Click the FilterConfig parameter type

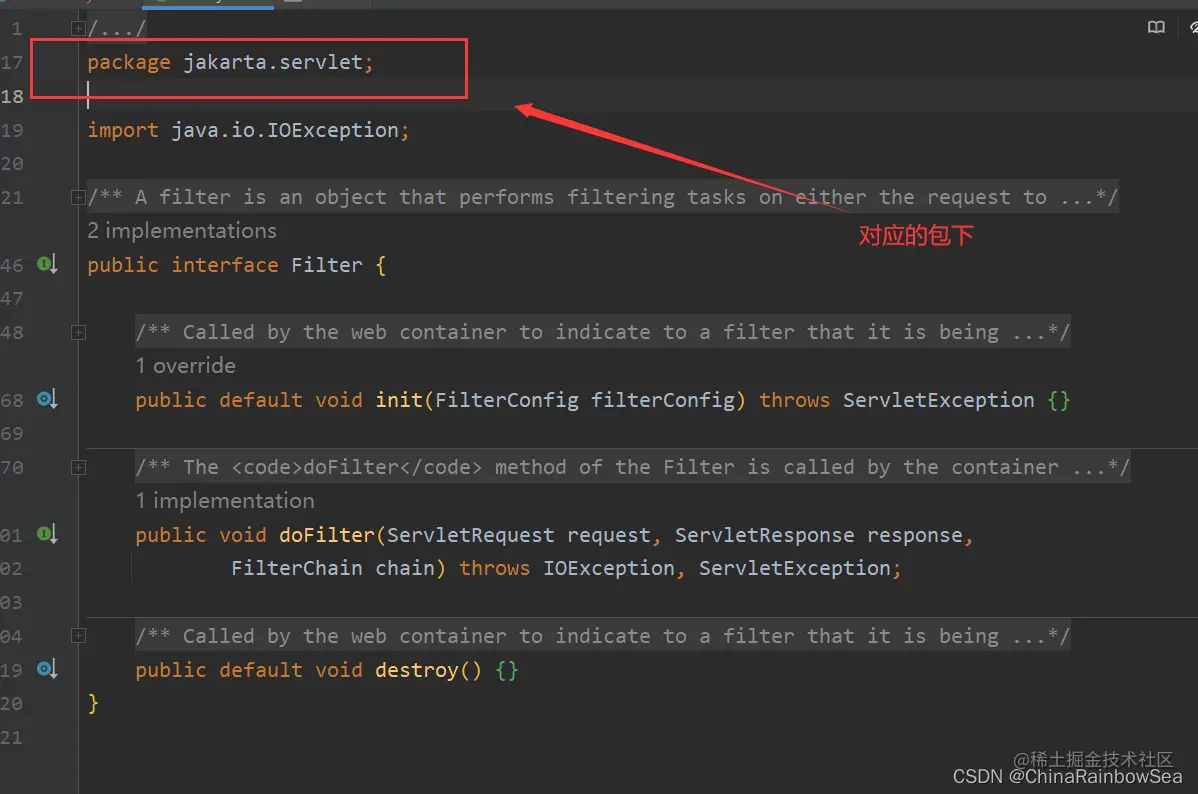click(x=507, y=400)
